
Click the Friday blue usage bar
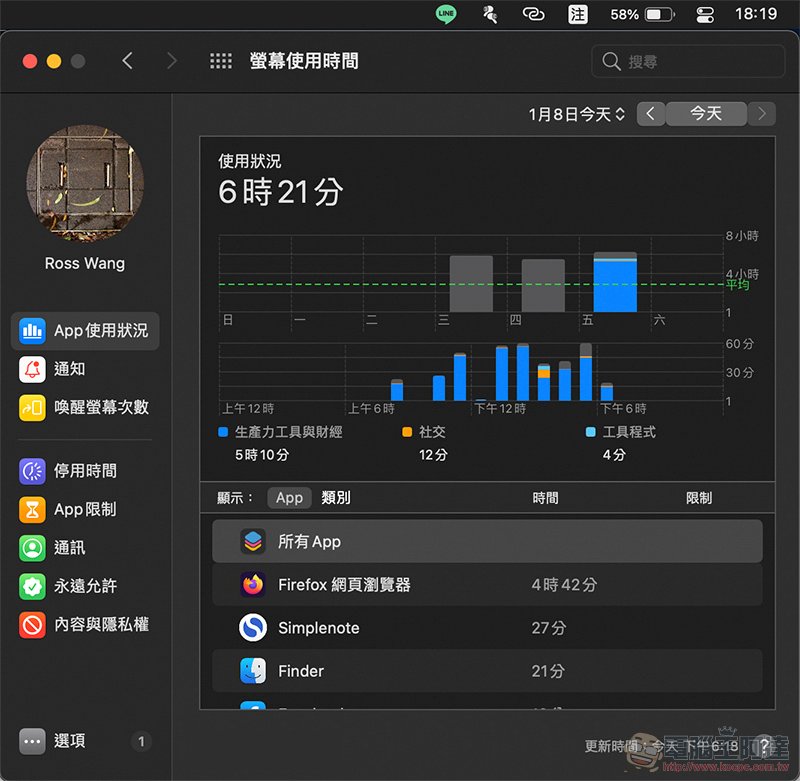pyautogui.click(x=615, y=286)
